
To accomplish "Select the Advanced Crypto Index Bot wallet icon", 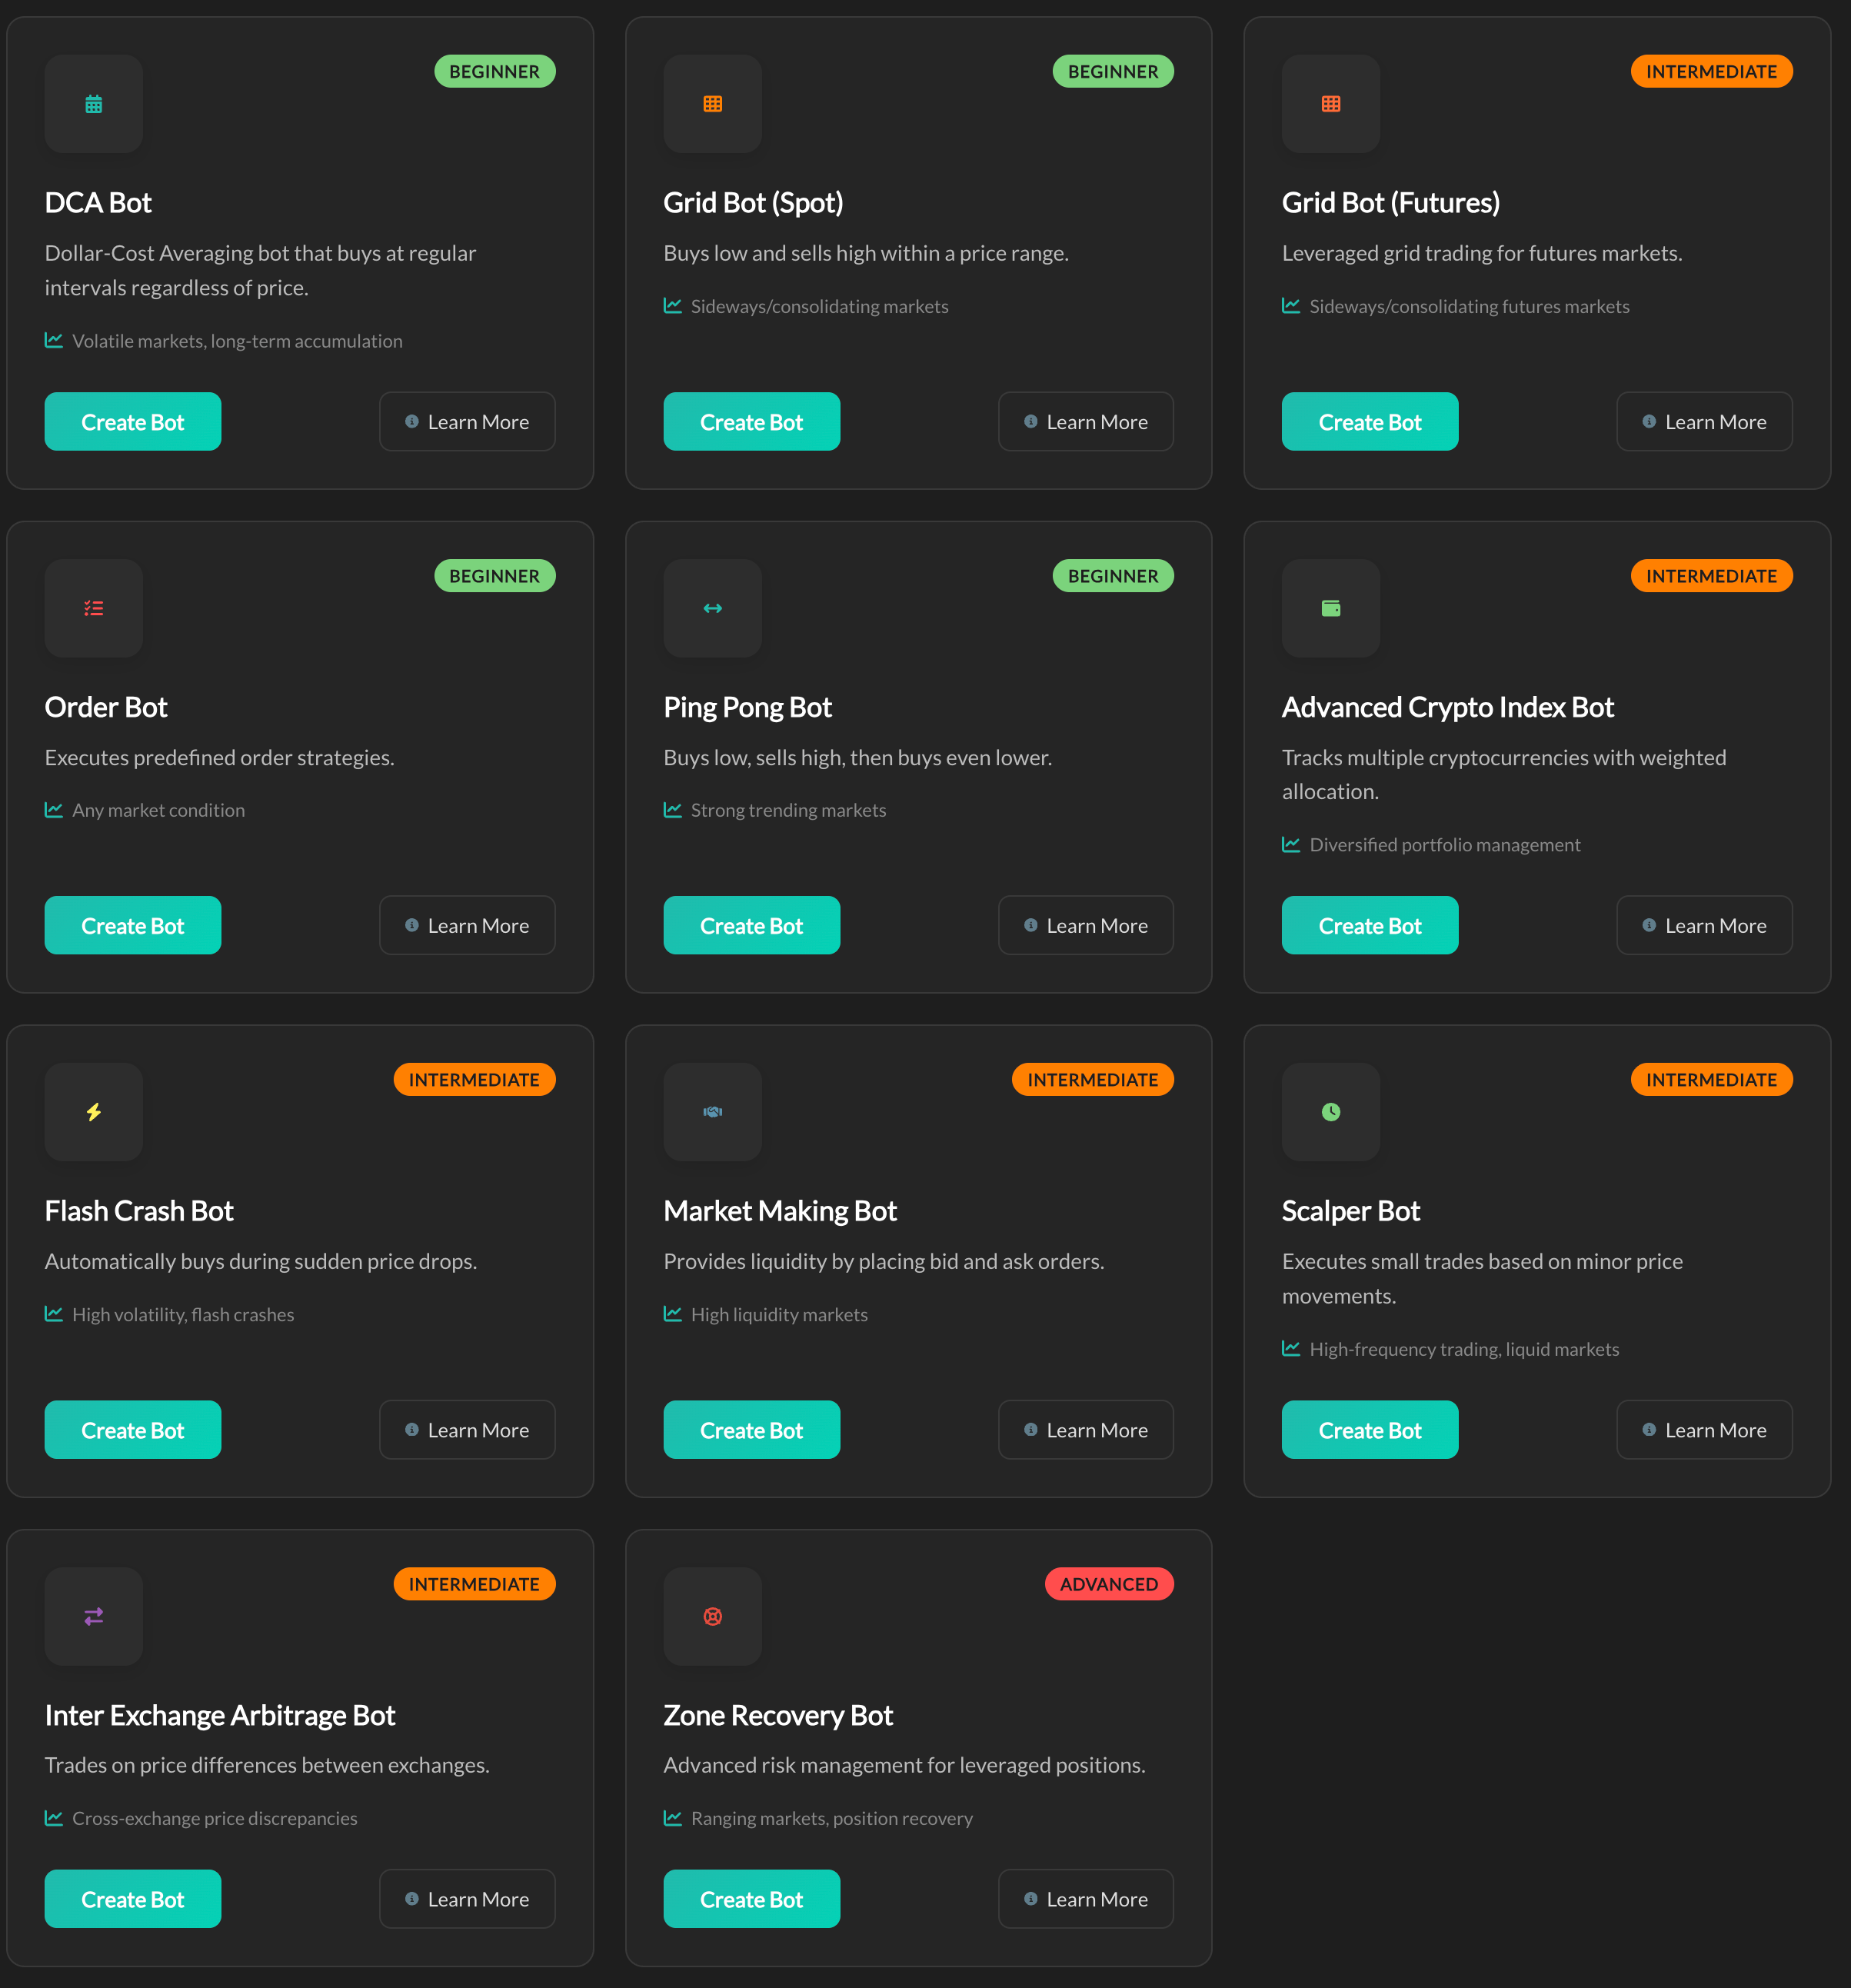I will [1330, 608].
